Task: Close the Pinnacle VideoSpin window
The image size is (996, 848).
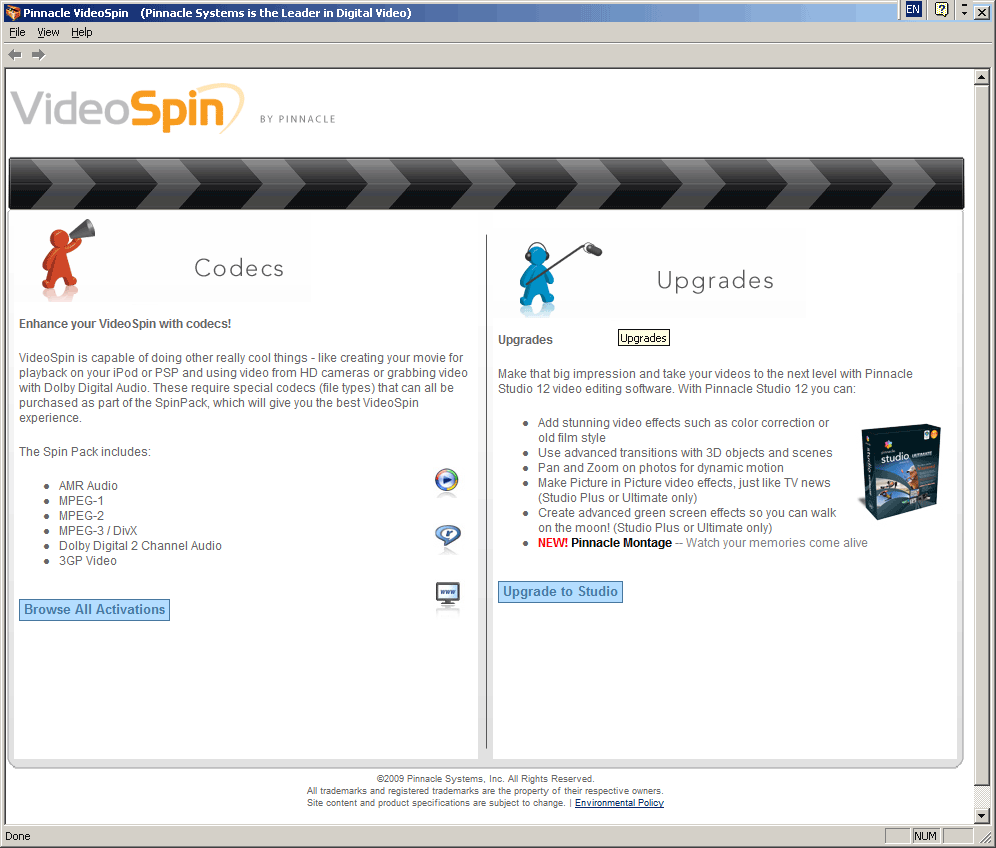Action: tap(981, 11)
